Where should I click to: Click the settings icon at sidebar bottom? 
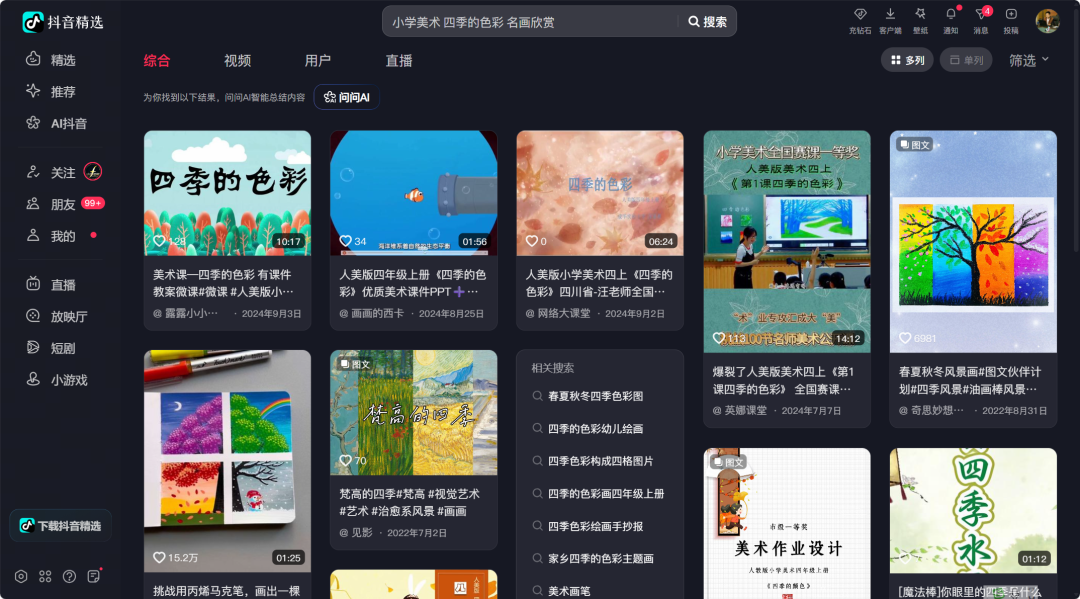[21, 576]
